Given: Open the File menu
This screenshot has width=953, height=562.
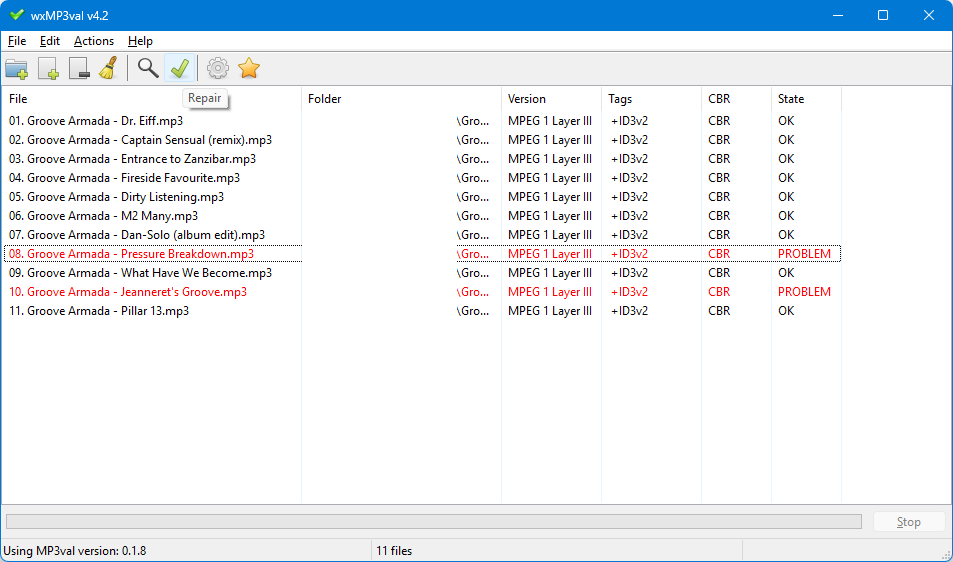Looking at the screenshot, I should point(17,41).
